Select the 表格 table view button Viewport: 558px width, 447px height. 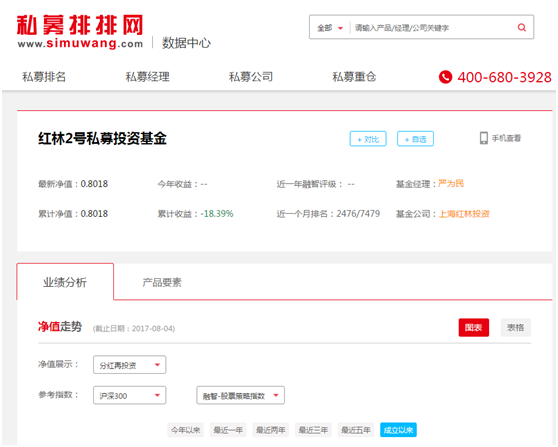(x=516, y=327)
